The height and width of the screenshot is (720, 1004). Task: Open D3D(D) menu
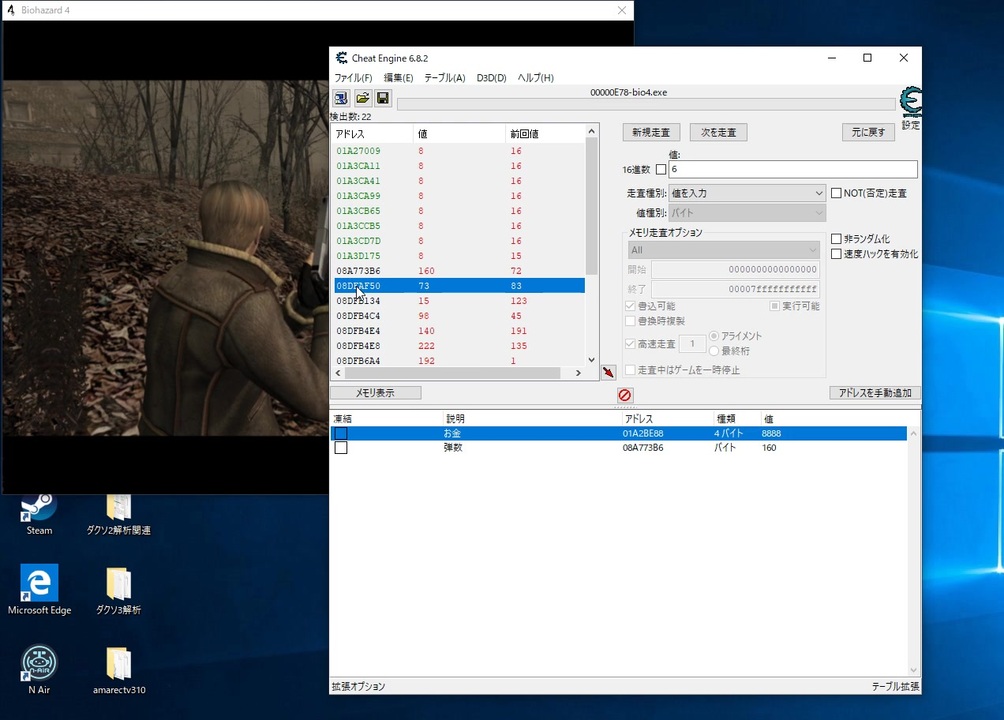[491, 78]
